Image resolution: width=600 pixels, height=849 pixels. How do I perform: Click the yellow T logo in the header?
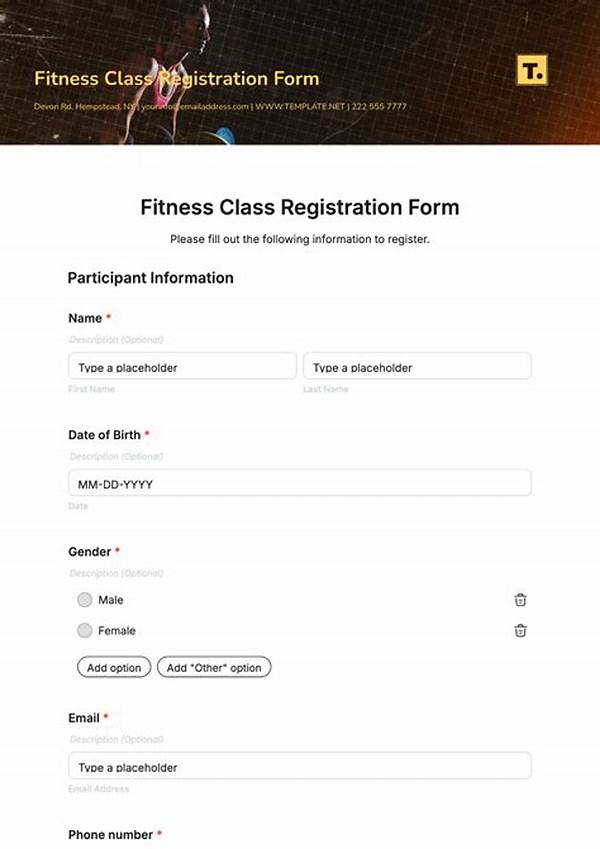click(535, 71)
